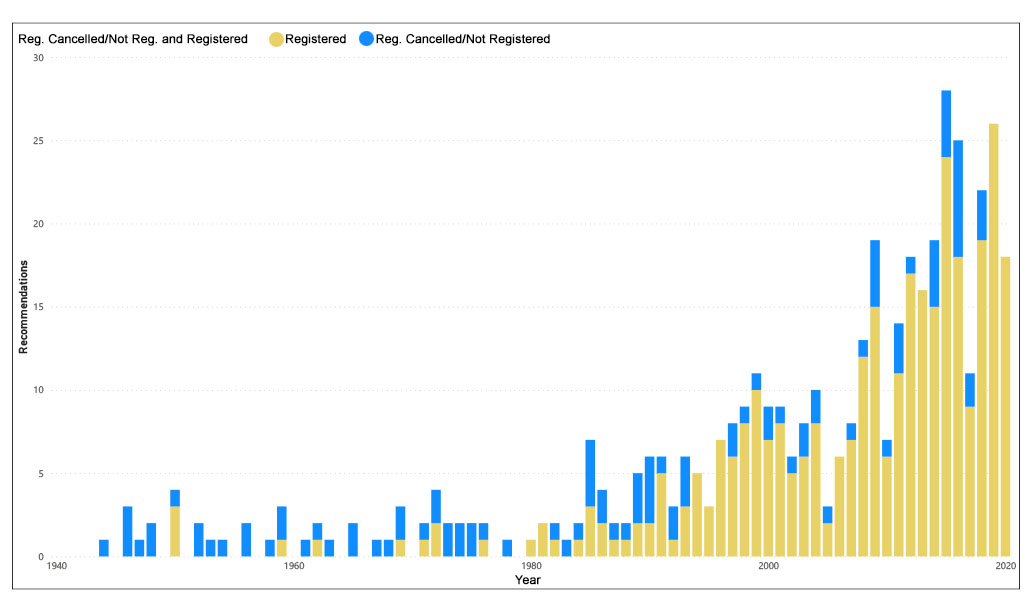
Task: Select the 'Reg. Cancelled/Not Registered' legend label text
Action: pos(463,39)
